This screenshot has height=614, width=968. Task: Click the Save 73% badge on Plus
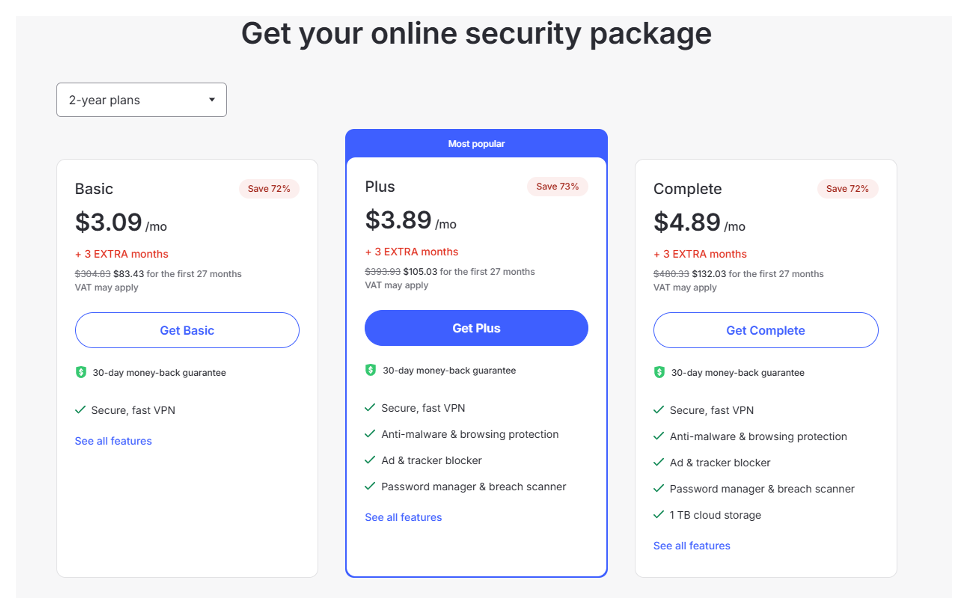point(557,186)
